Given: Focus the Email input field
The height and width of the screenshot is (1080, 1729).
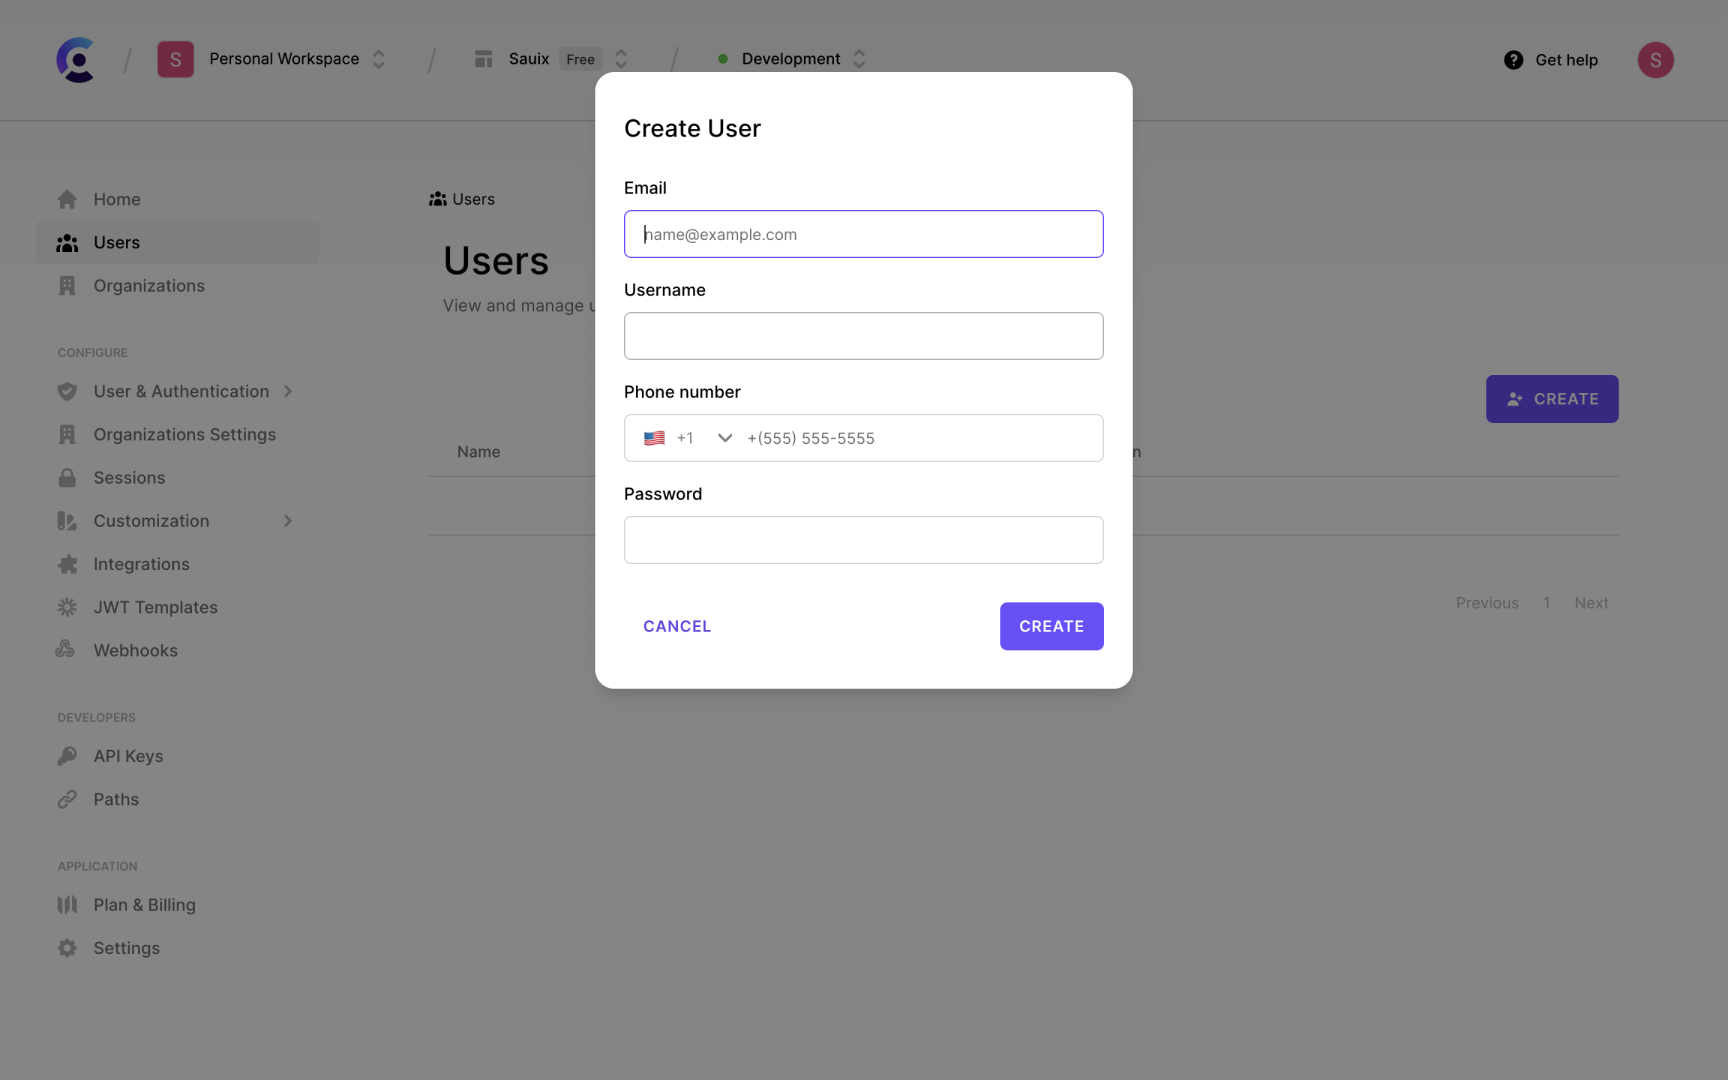Looking at the screenshot, I should 863,234.
